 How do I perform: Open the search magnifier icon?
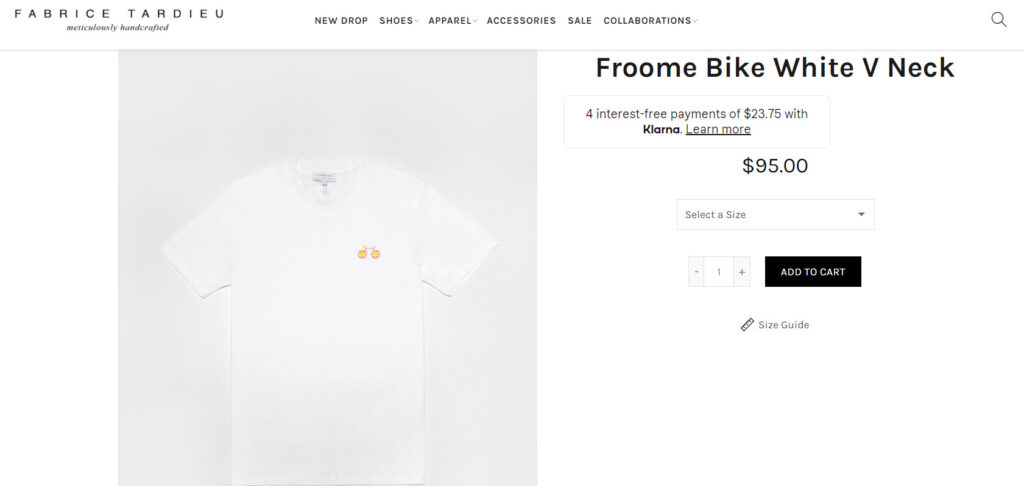998,19
